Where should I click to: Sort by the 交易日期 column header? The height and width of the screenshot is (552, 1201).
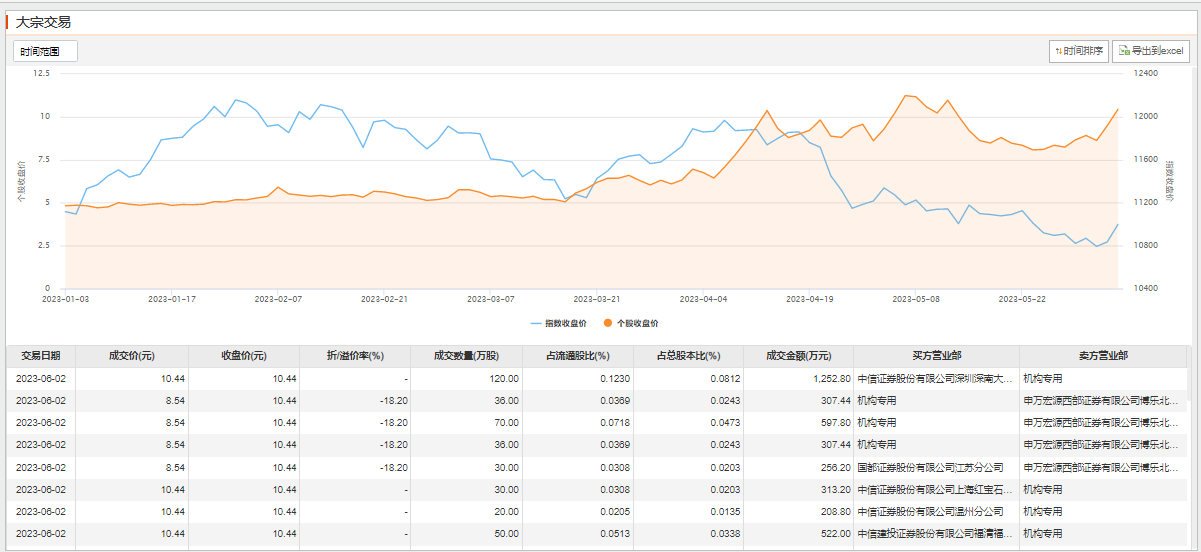coord(41,356)
